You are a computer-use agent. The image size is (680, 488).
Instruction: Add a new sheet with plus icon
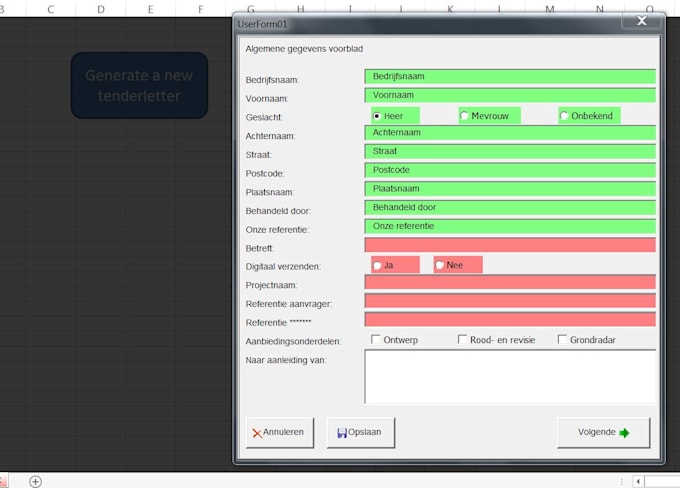(36, 481)
